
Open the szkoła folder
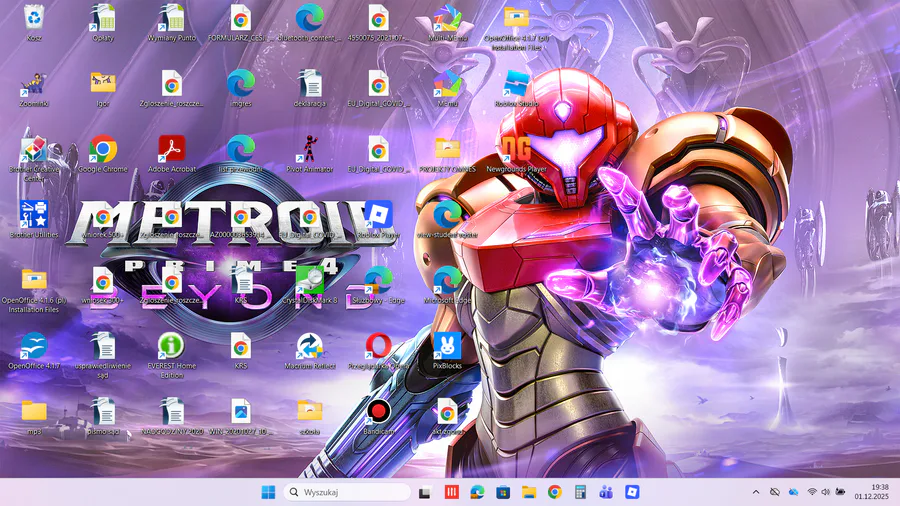coord(309,411)
